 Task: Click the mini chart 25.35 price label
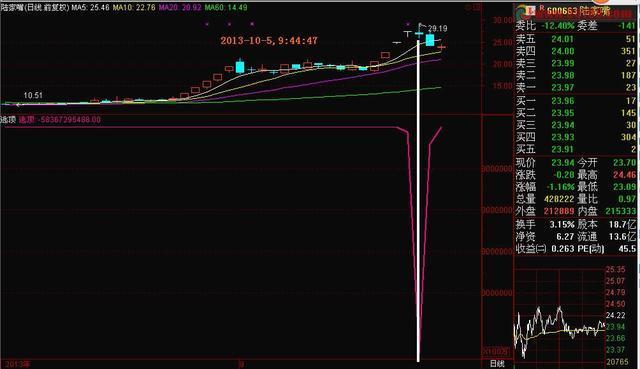pos(616,269)
